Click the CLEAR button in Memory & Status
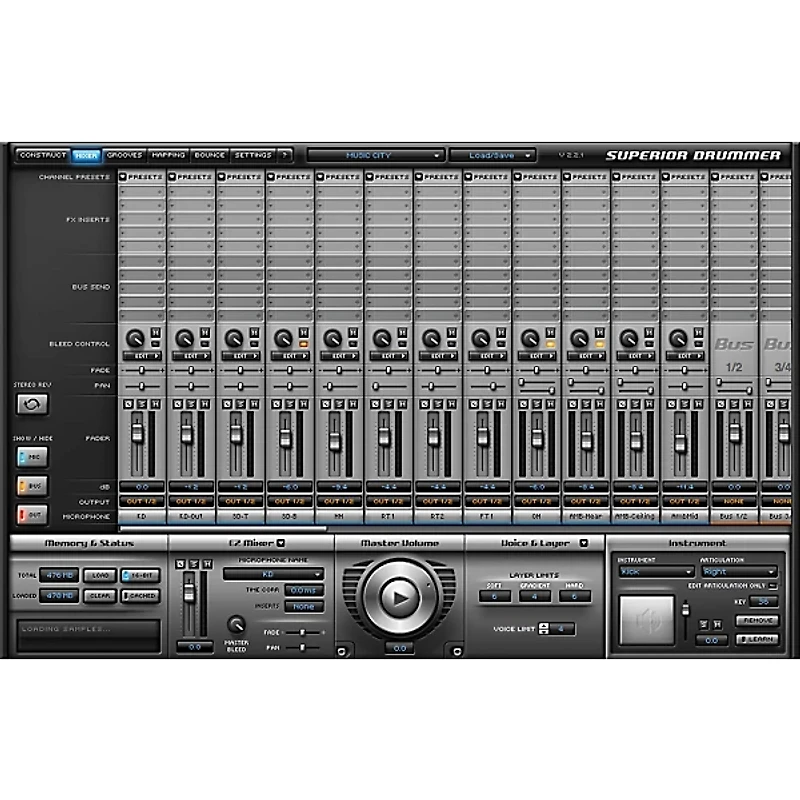 click(100, 595)
